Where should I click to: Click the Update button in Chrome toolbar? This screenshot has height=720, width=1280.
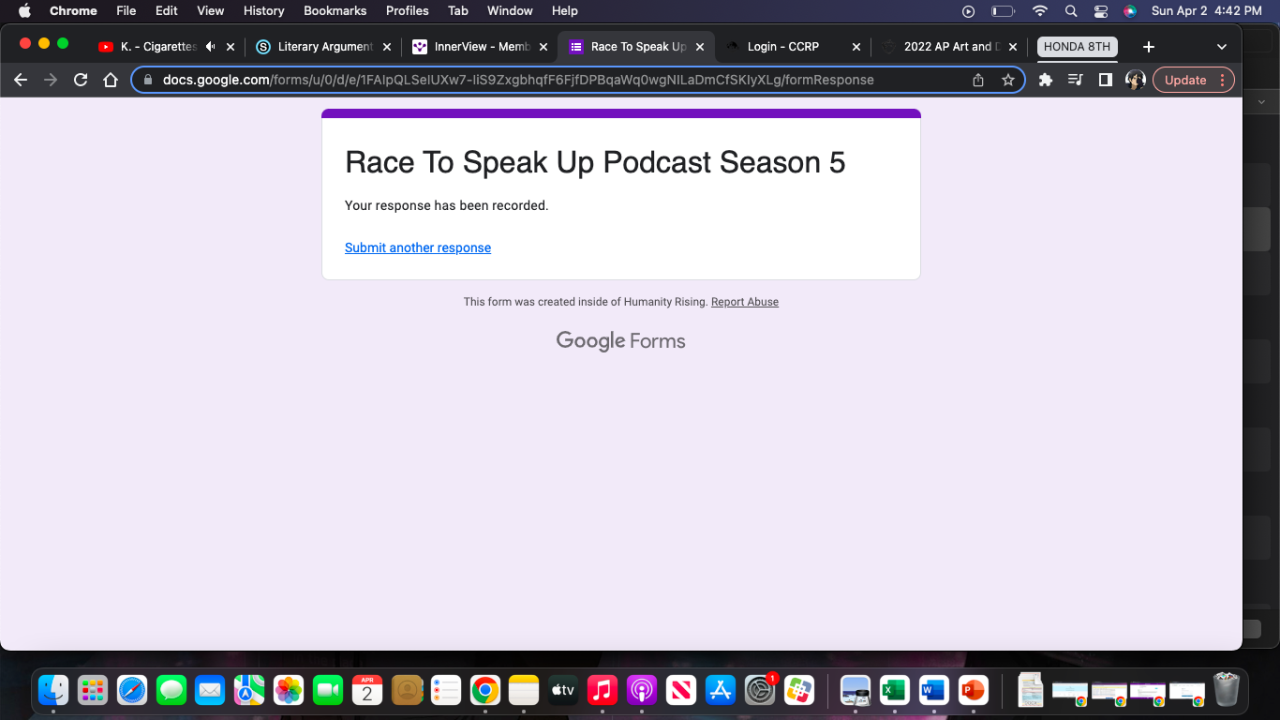(x=1194, y=80)
